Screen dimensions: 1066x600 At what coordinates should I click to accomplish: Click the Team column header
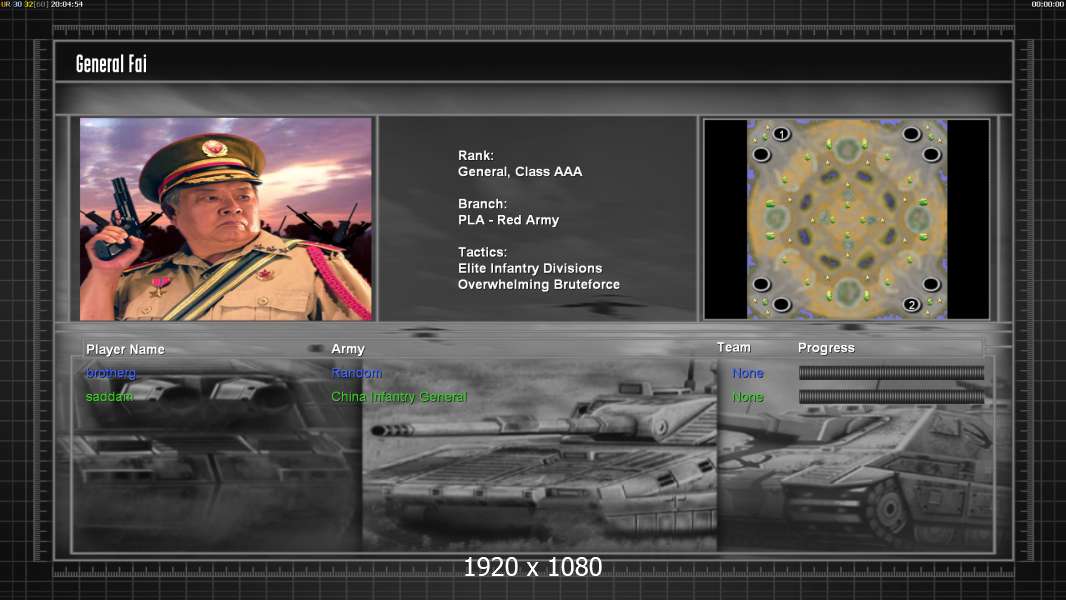tap(734, 347)
